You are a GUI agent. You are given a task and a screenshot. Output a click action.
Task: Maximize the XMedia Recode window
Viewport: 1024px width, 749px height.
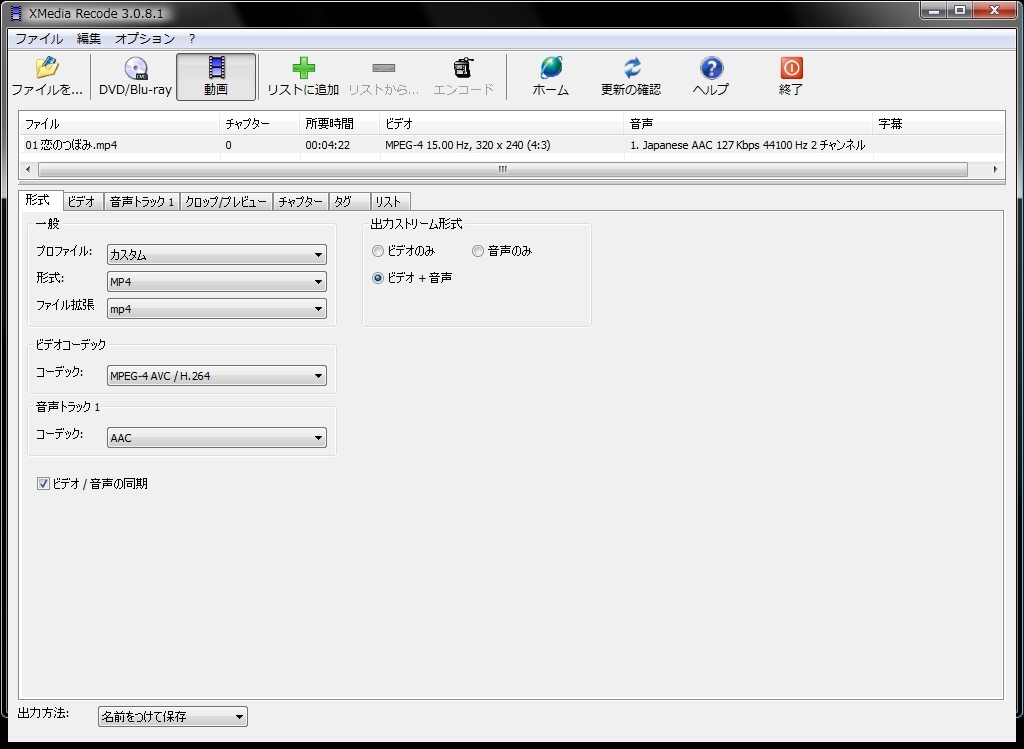point(960,10)
